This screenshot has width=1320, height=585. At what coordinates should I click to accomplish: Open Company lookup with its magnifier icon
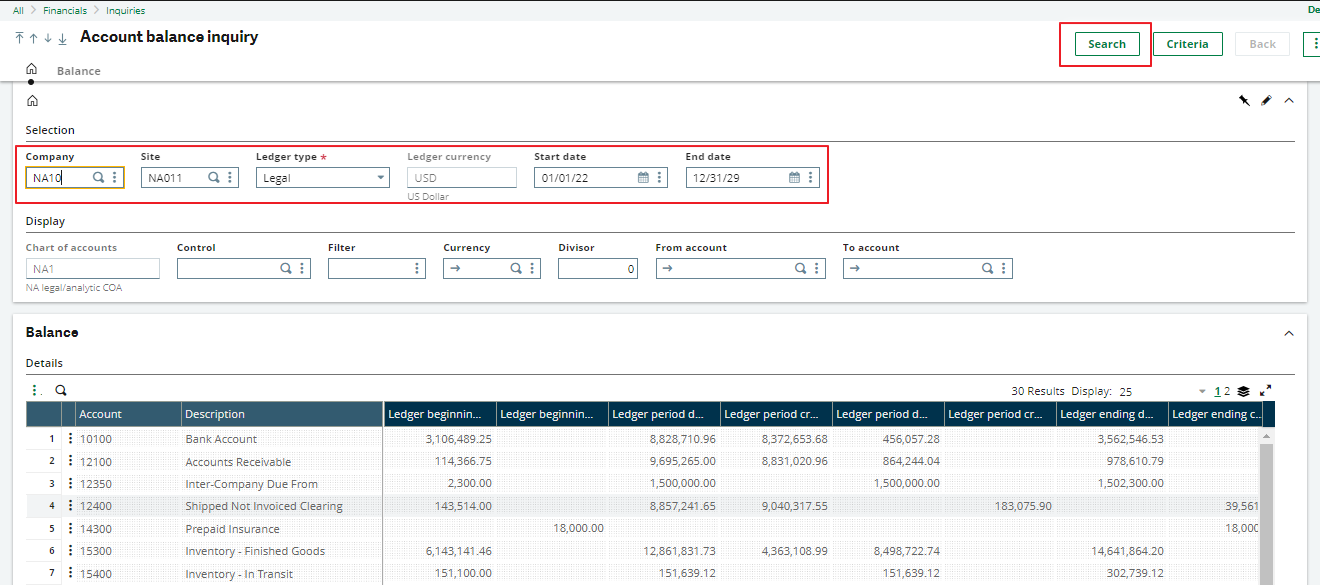tap(96, 177)
